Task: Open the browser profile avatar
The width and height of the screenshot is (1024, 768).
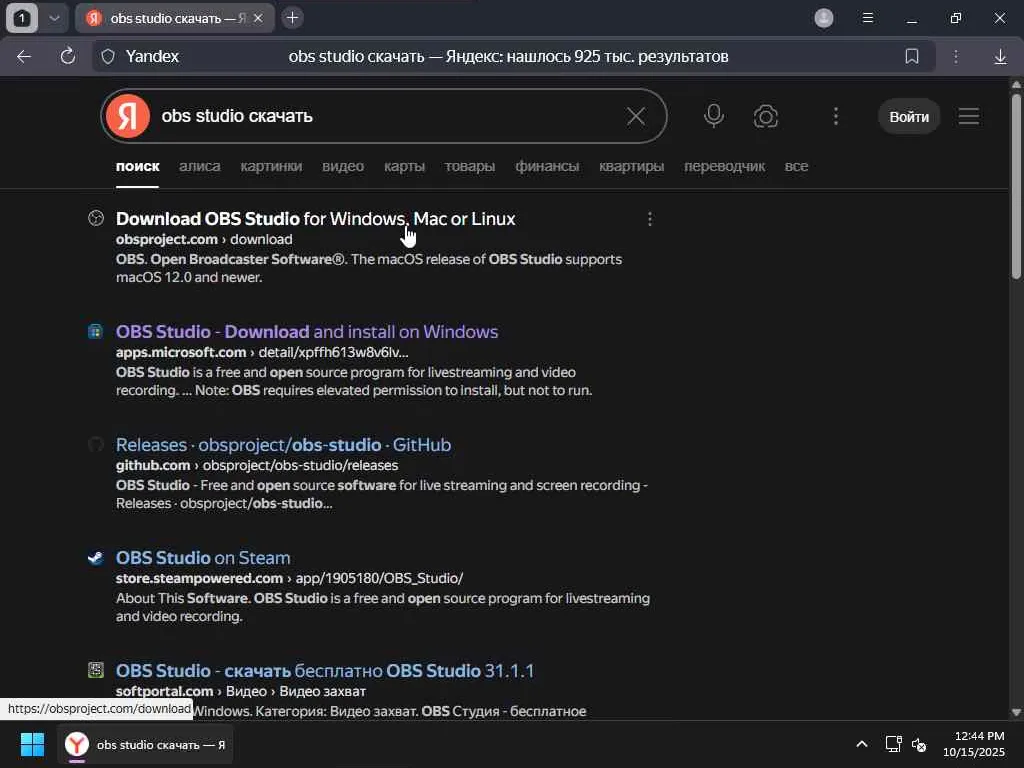Action: (824, 18)
